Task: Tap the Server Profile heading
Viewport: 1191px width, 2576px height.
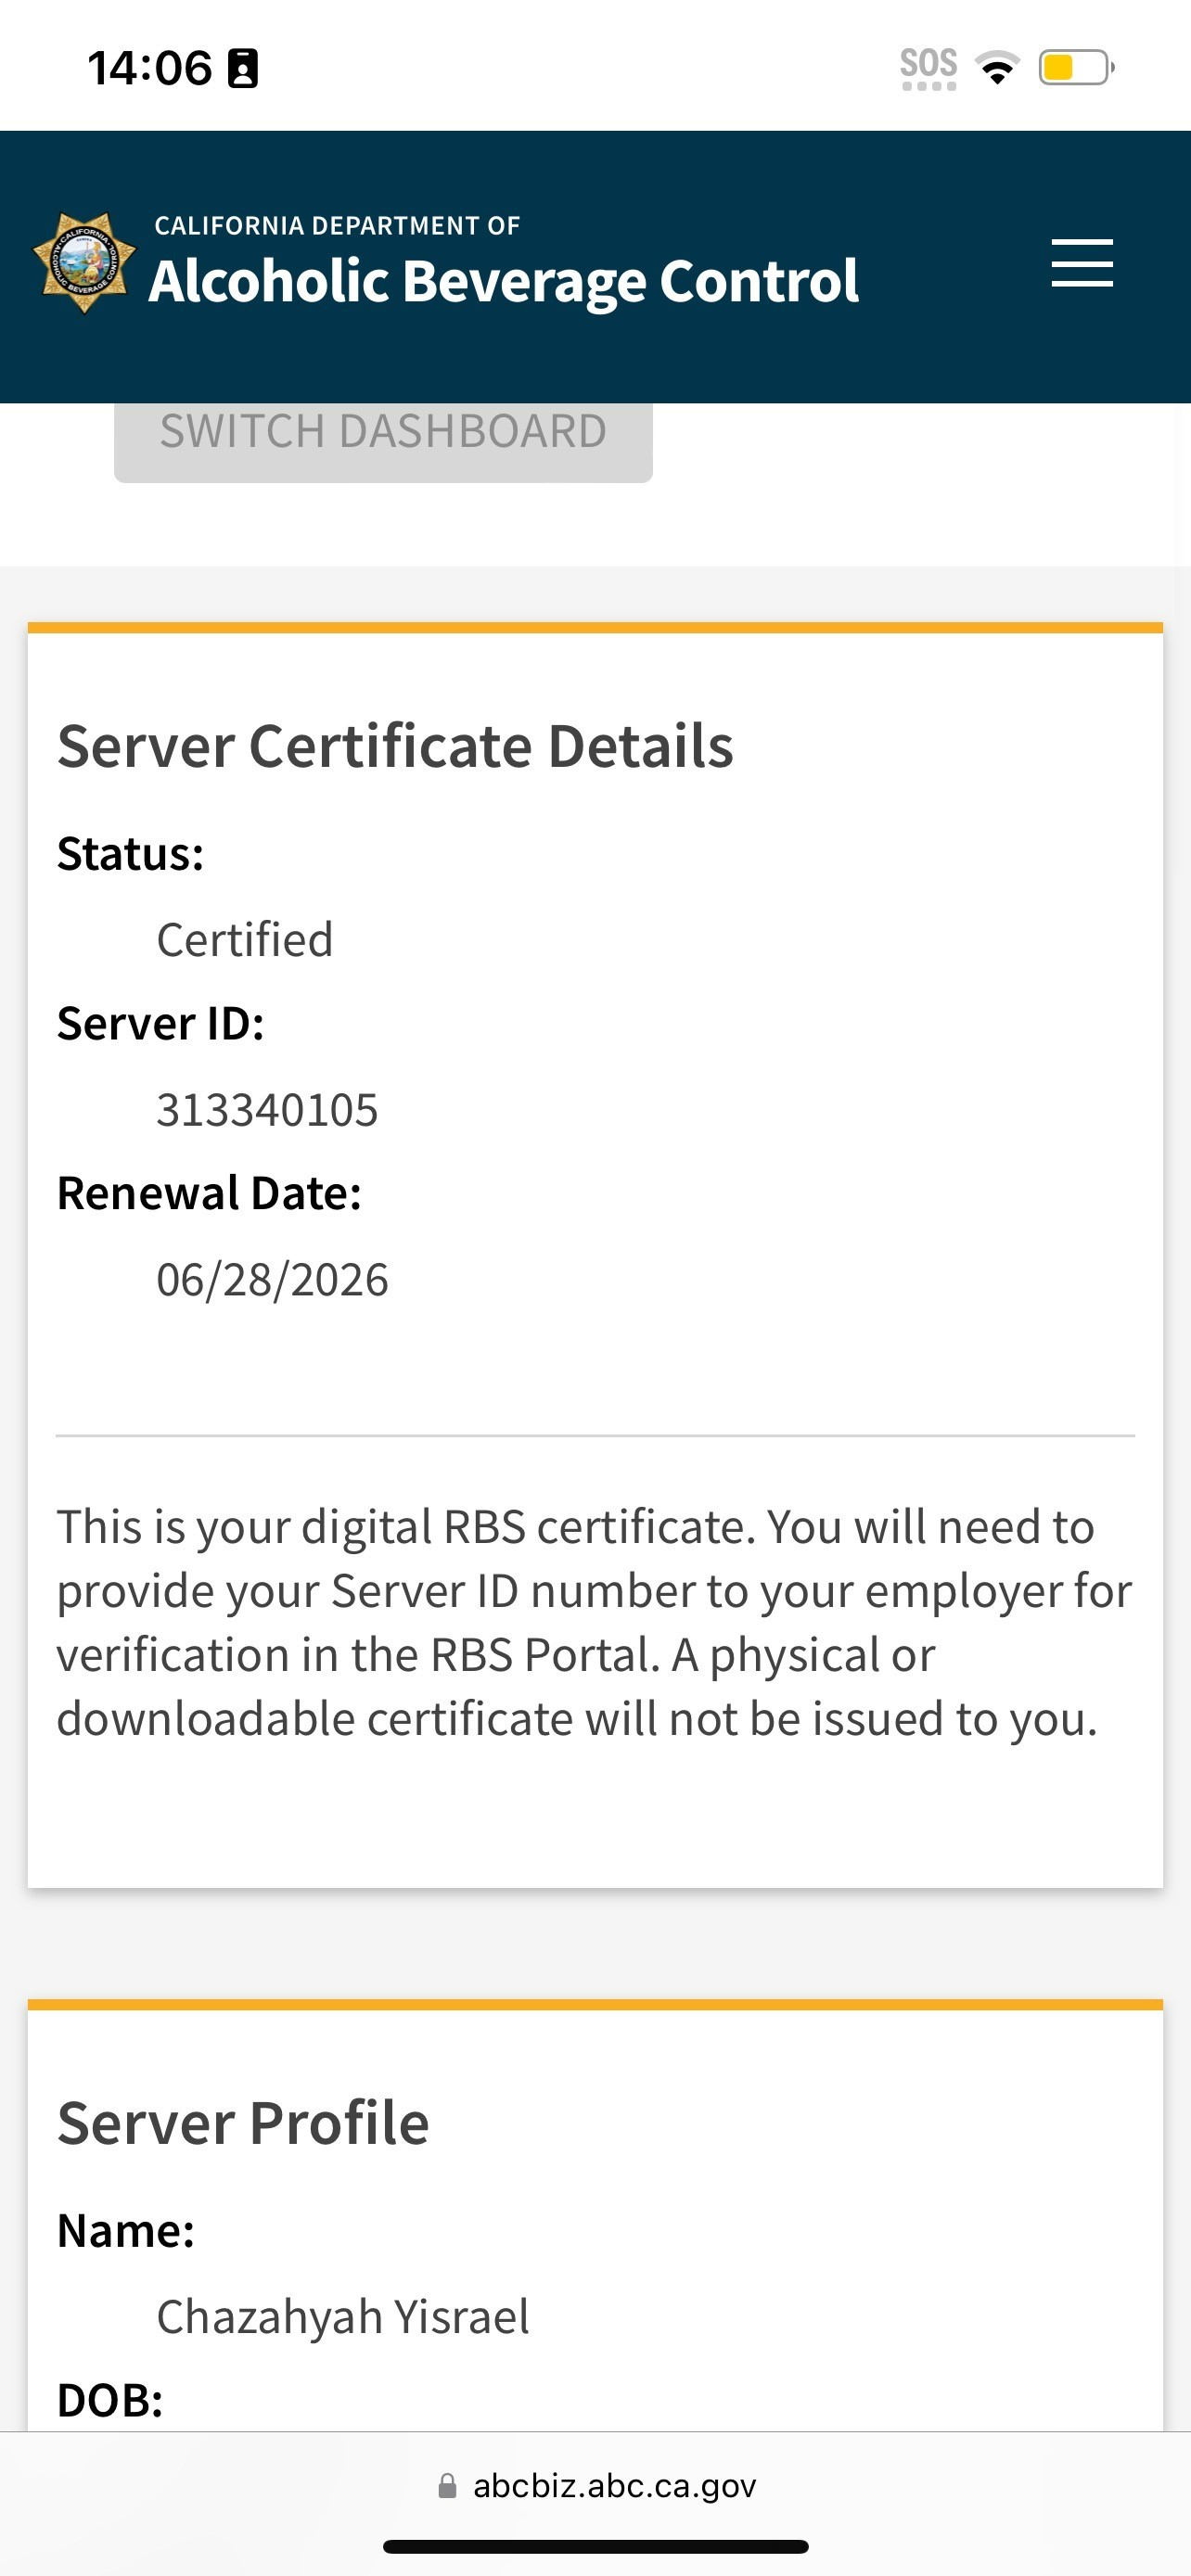Action: click(243, 2123)
